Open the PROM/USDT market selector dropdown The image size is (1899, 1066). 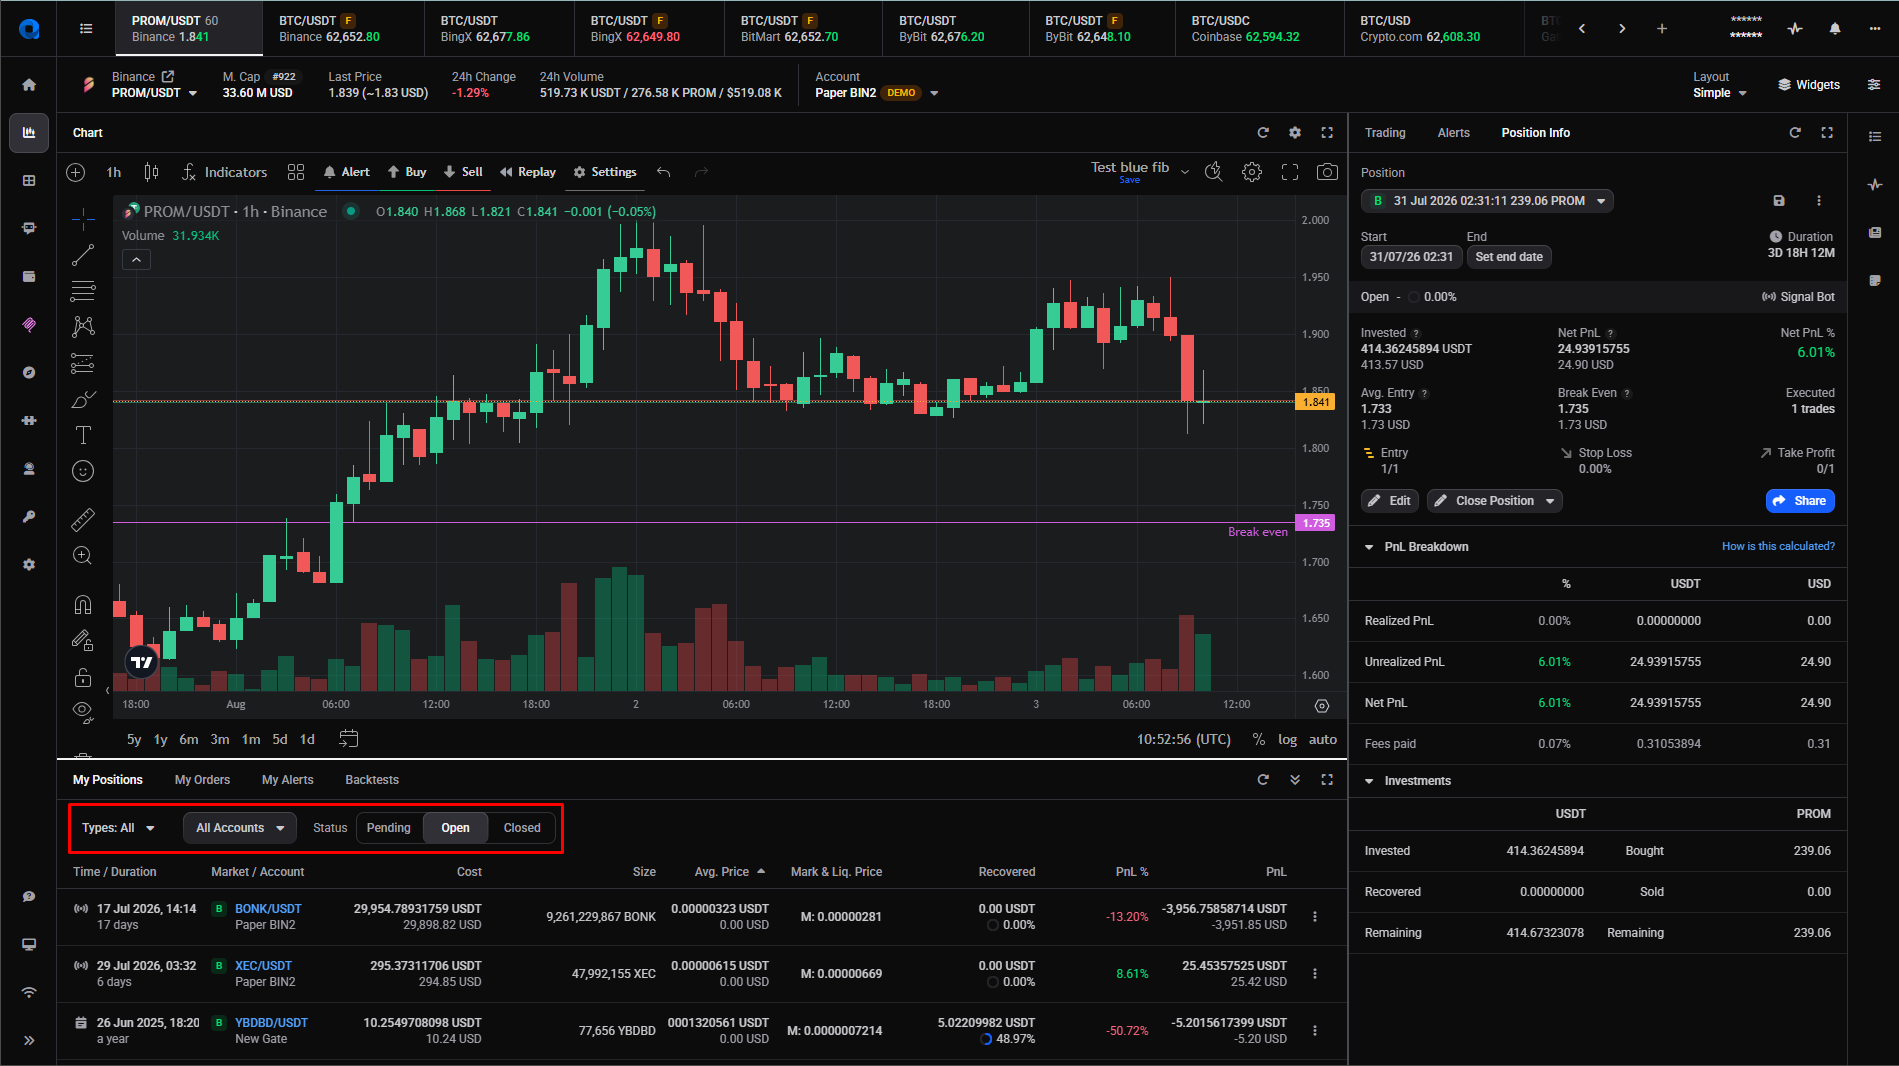click(154, 93)
